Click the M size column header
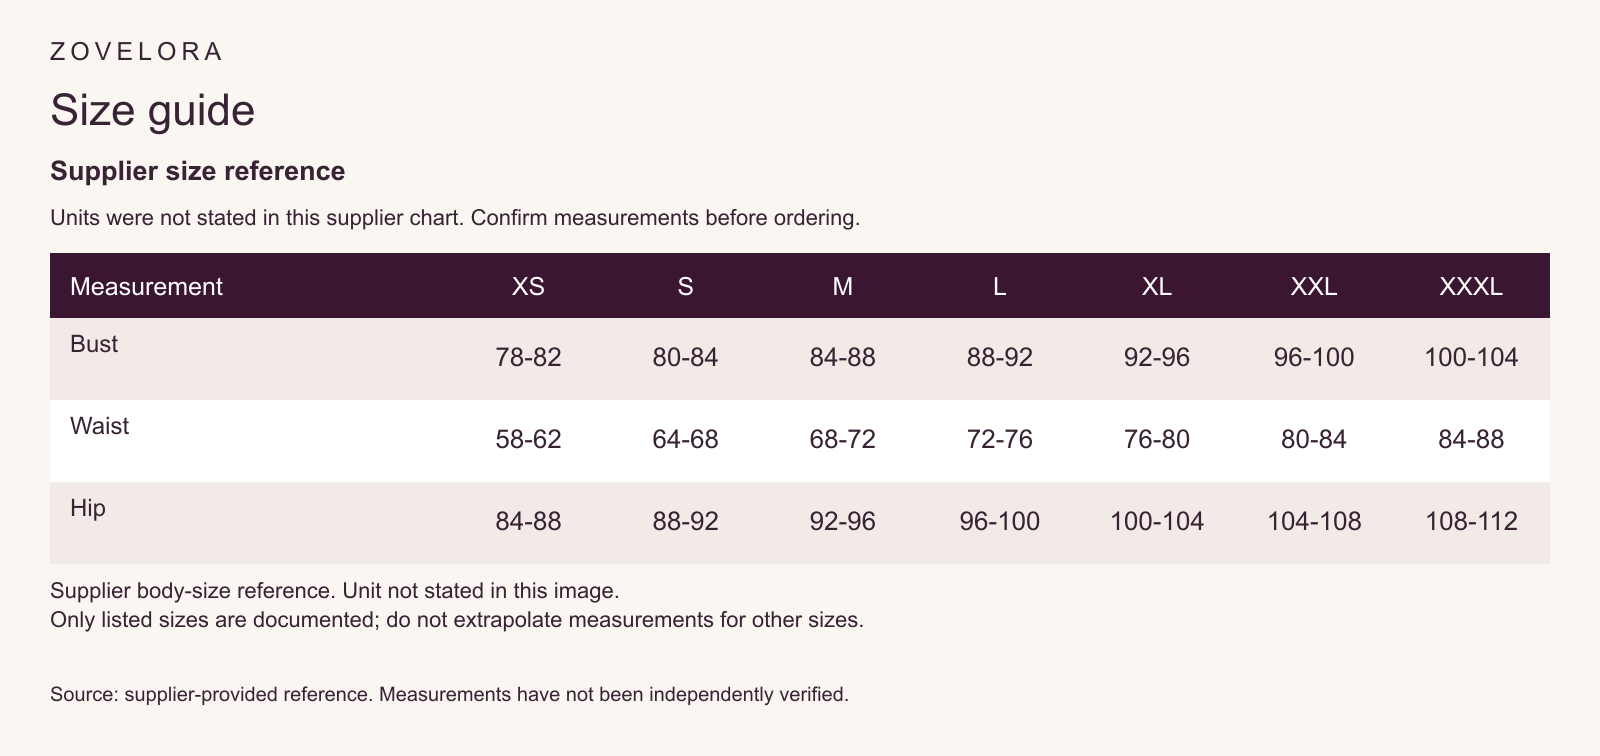 842,286
